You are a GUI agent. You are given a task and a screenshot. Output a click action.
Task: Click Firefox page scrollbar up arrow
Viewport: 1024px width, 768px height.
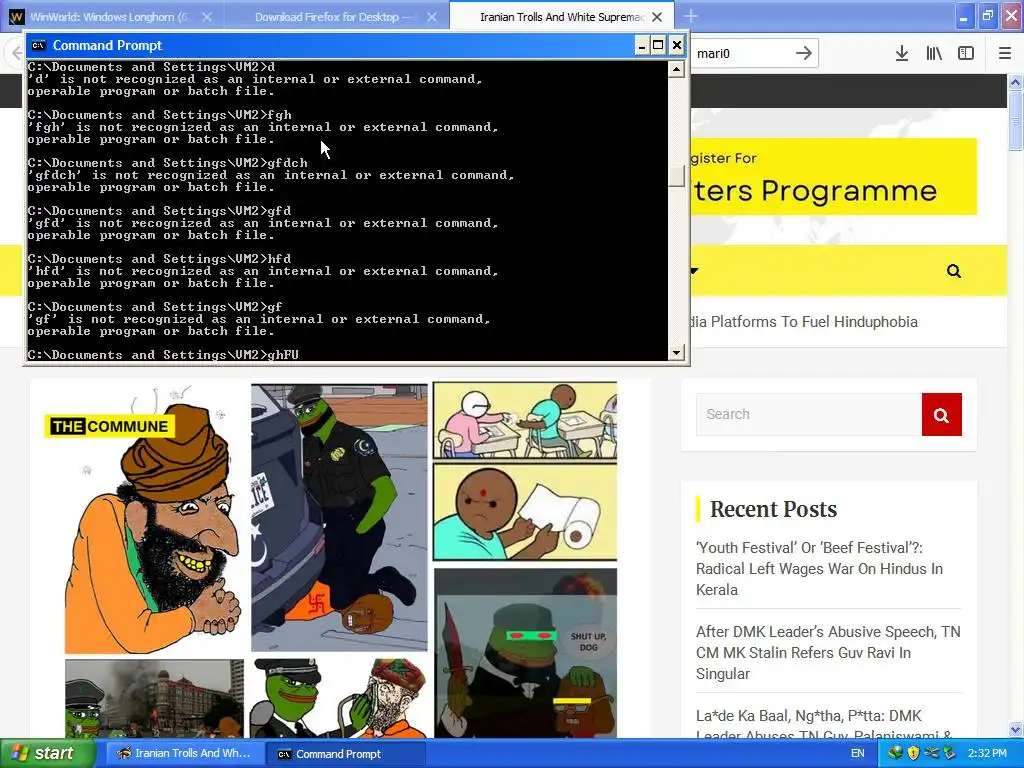pos(1016,82)
